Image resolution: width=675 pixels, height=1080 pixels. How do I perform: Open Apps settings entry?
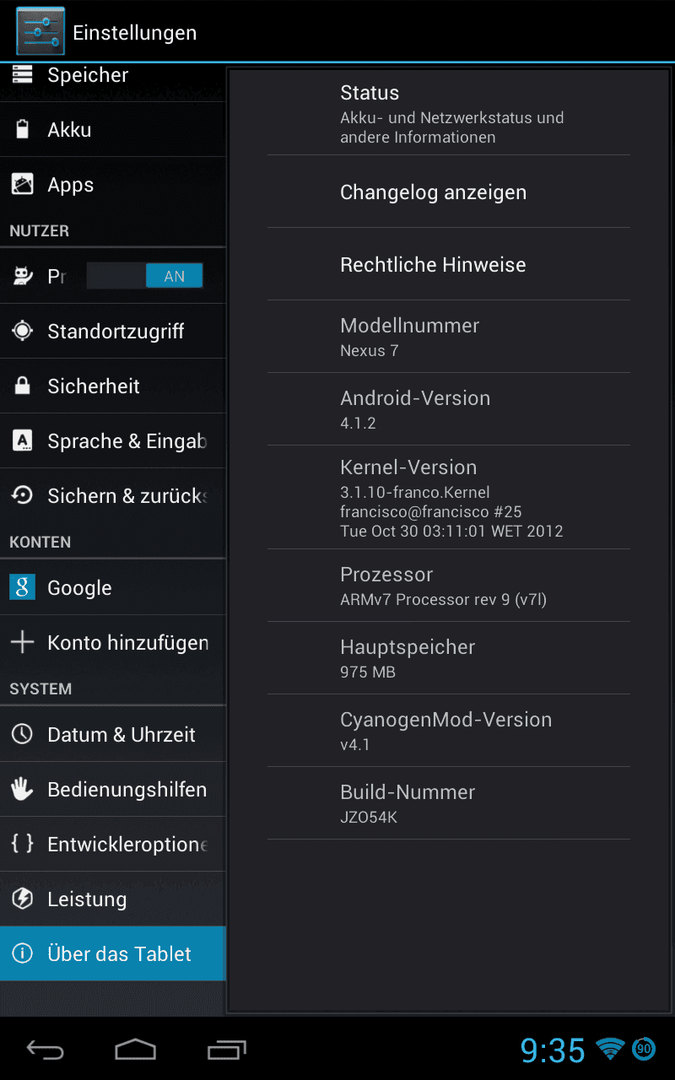113,185
